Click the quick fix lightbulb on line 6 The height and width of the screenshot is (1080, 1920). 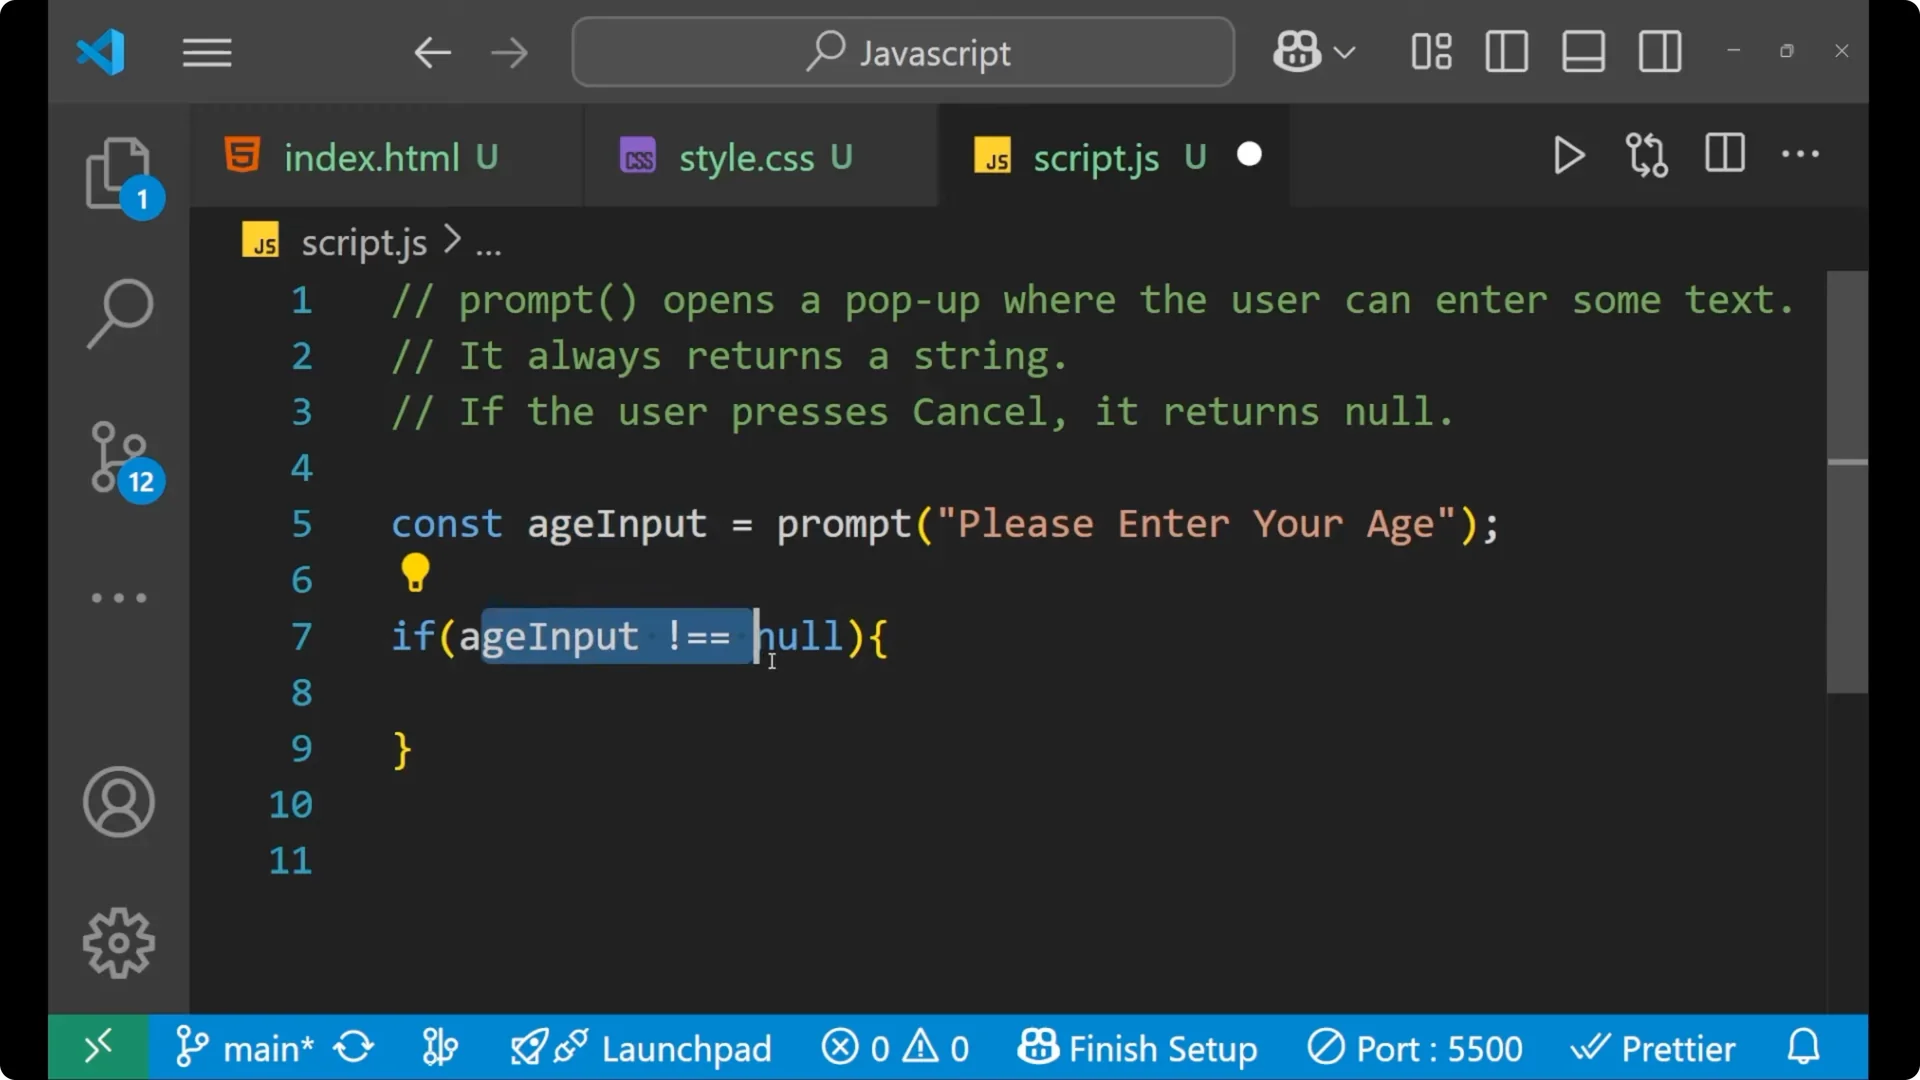(415, 572)
